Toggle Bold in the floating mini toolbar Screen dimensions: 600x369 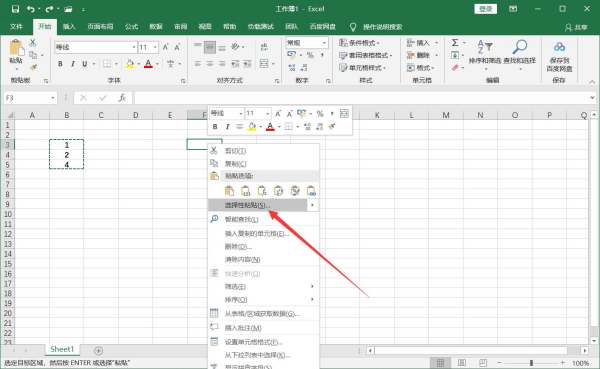click(215, 126)
